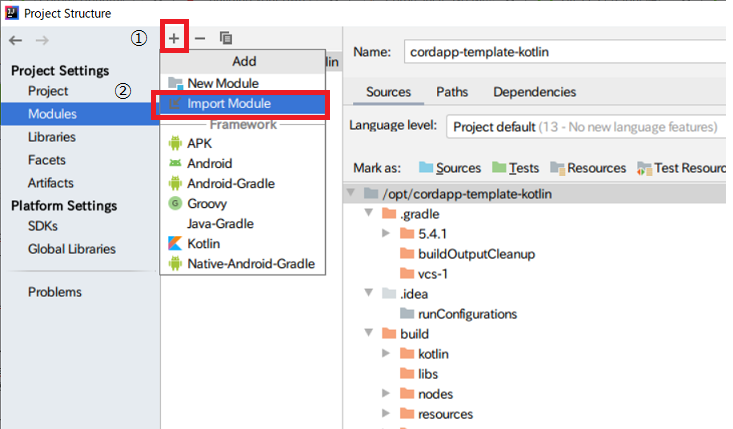Viewport: 733px width, 429px height.
Task: Open the Language level dropdown
Action: point(586,127)
